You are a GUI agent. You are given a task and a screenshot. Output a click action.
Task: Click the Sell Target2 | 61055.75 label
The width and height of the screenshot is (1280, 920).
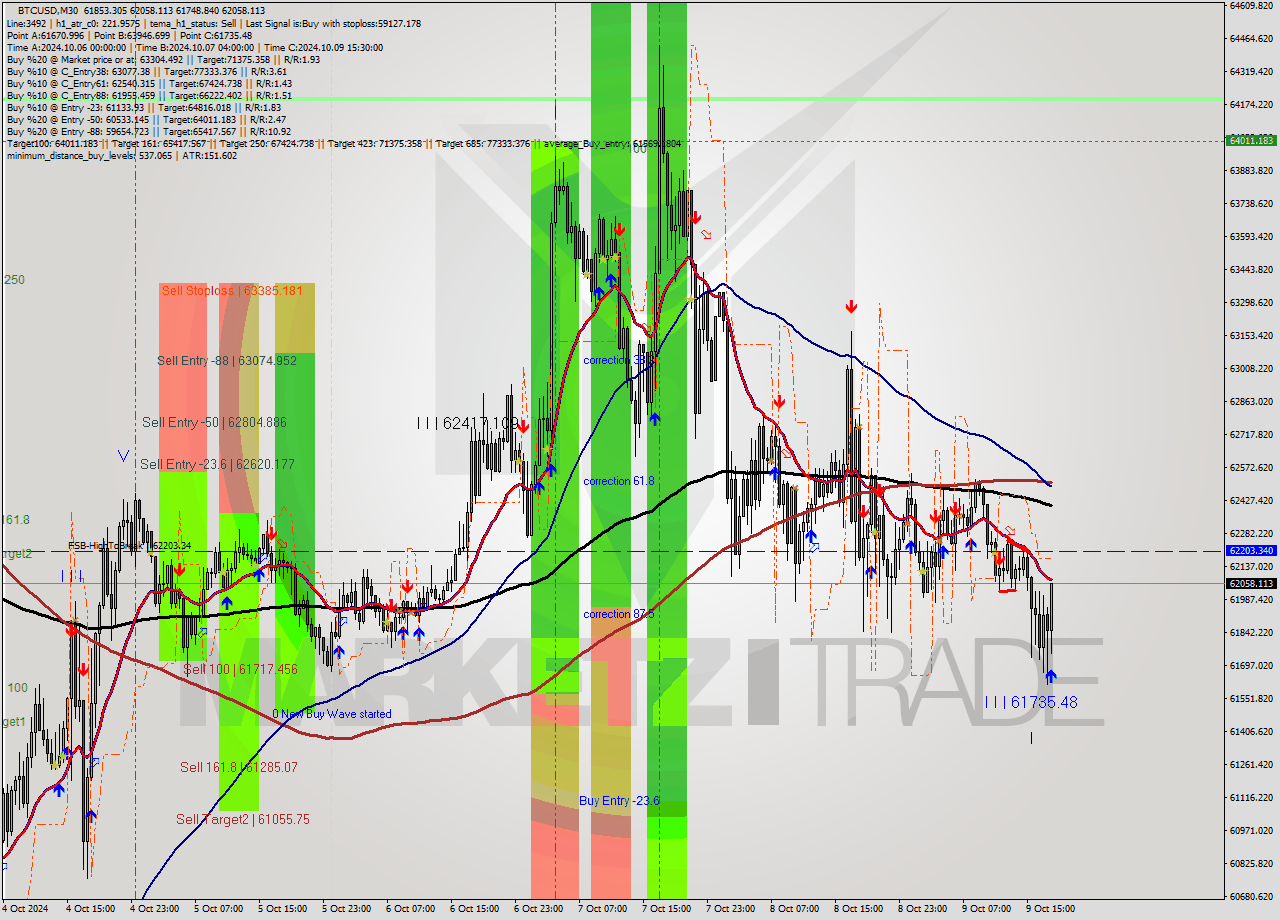point(243,819)
